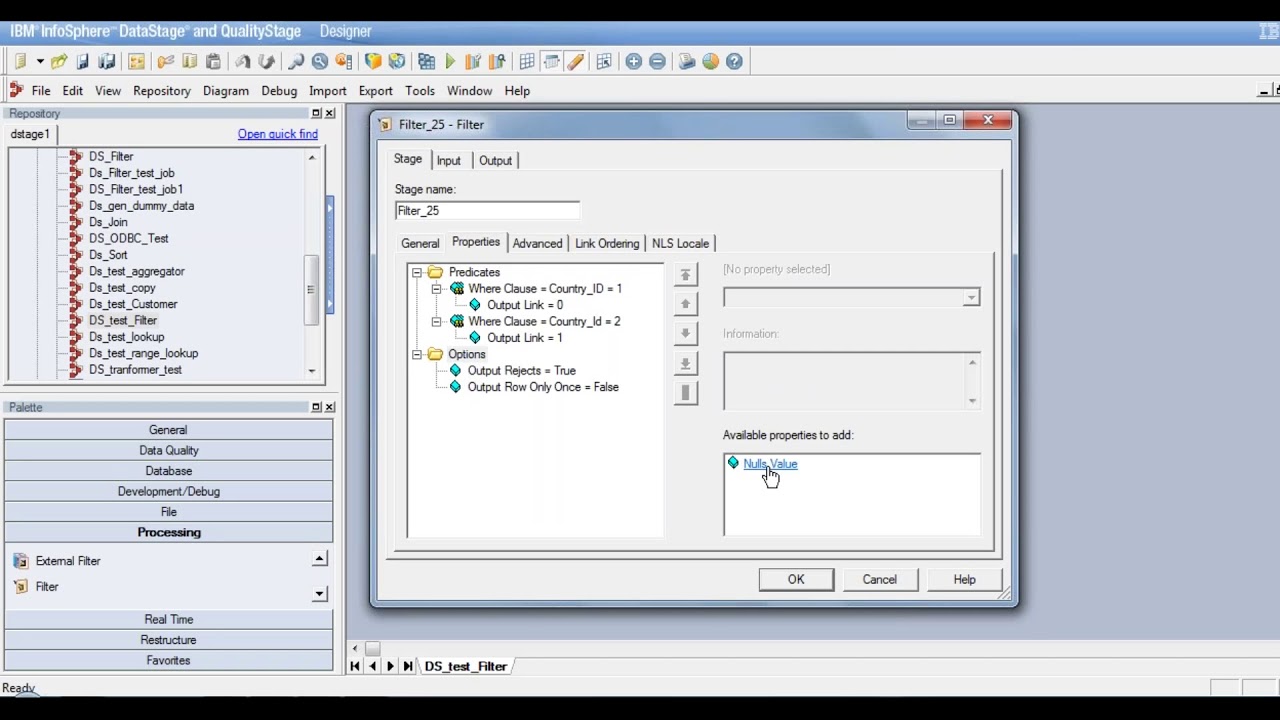Image resolution: width=1280 pixels, height=720 pixels.
Task: Expand the Real Time palette category
Action: [x=169, y=619]
